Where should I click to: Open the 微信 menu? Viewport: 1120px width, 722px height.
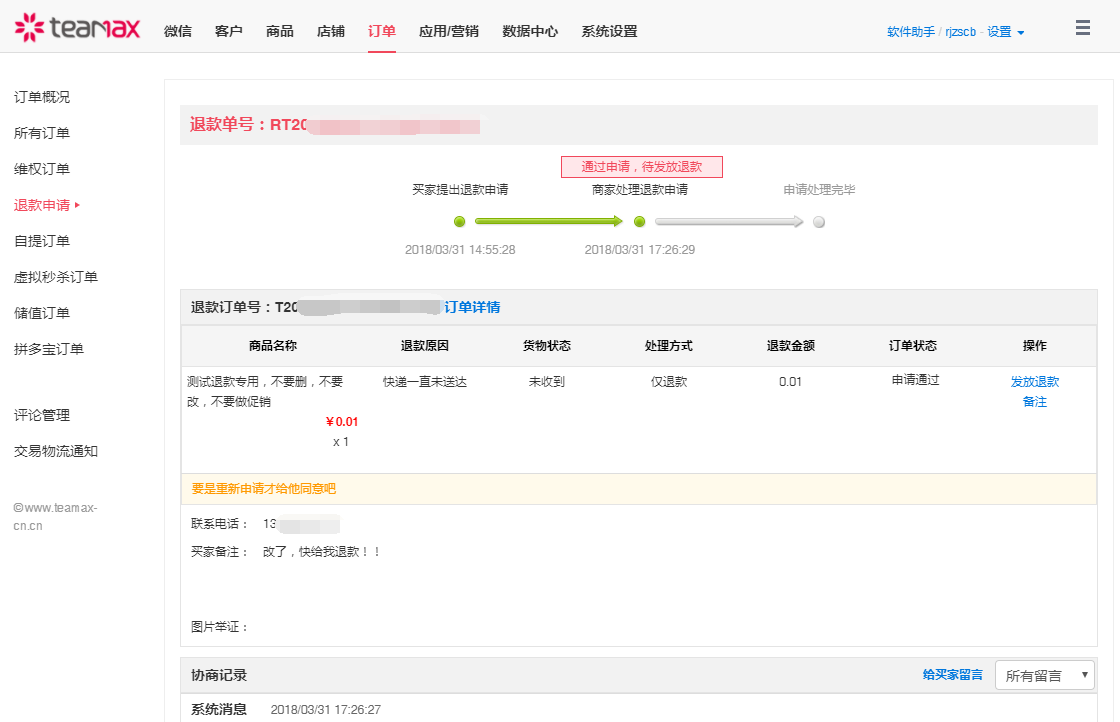(x=178, y=31)
